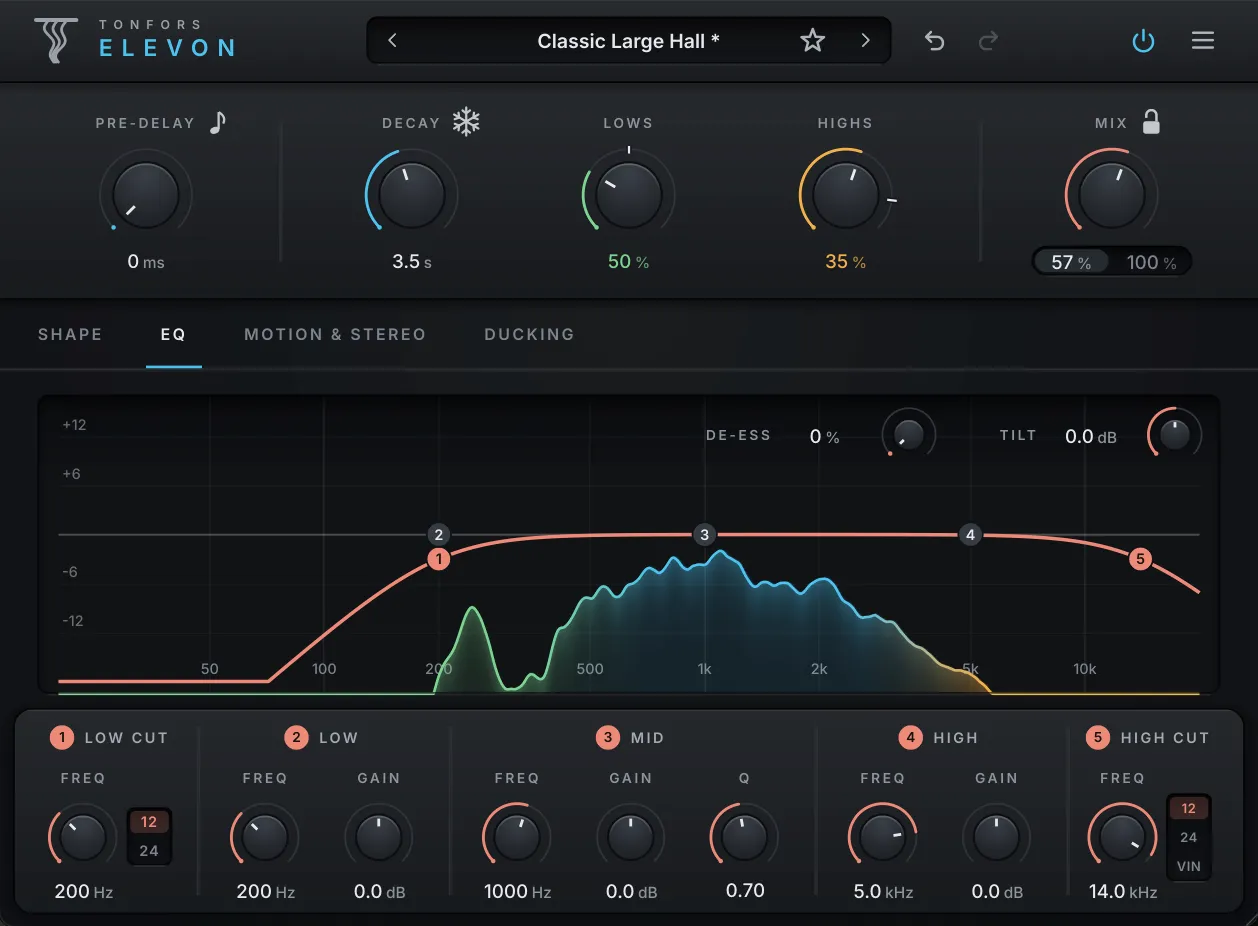1258x926 pixels.
Task: Click the undo arrow
Action: coord(935,41)
